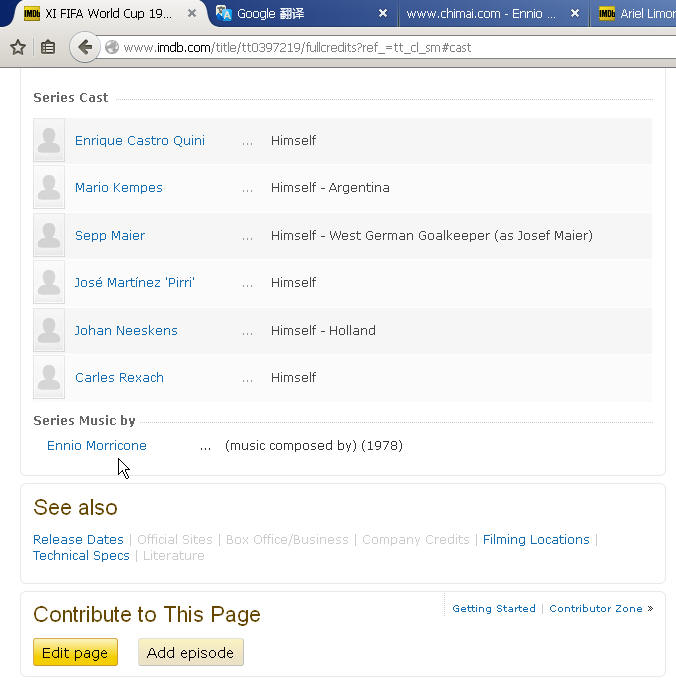This screenshot has height=691, width=676.
Task: Open Getting Started link
Action: [x=494, y=609]
